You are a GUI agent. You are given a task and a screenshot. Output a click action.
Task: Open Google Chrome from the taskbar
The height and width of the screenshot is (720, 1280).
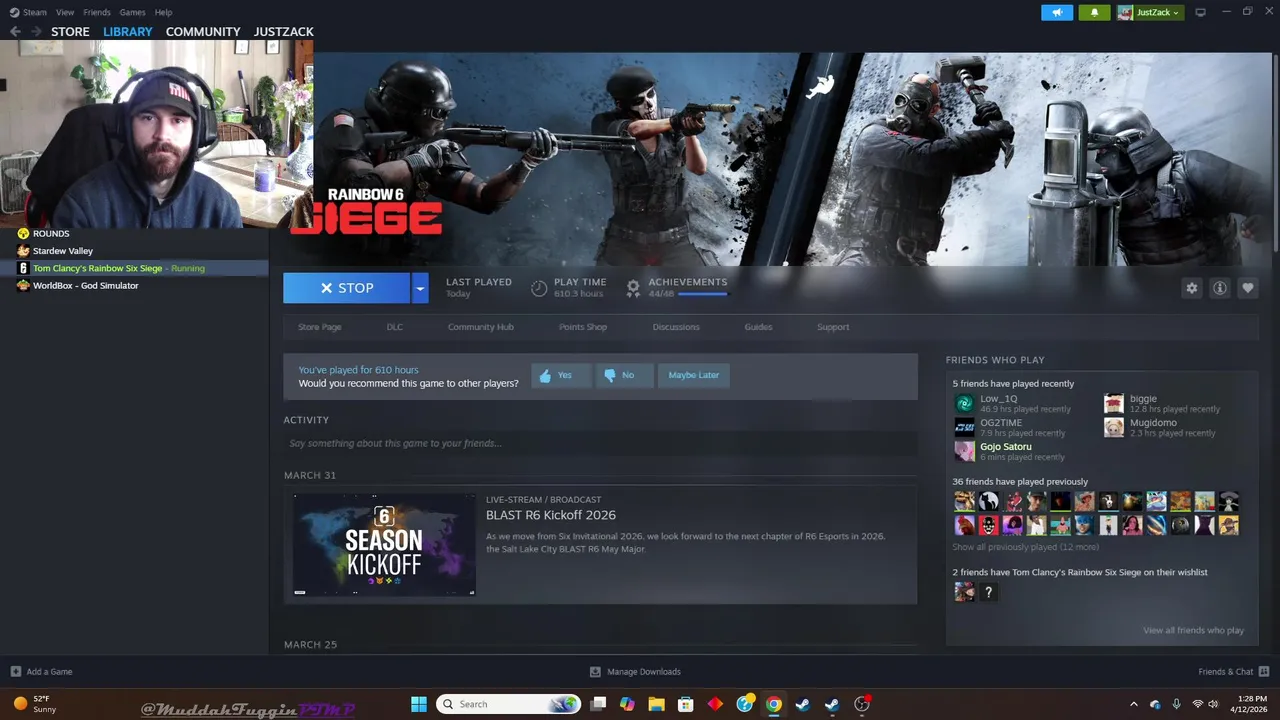click(x=773, y=704)
